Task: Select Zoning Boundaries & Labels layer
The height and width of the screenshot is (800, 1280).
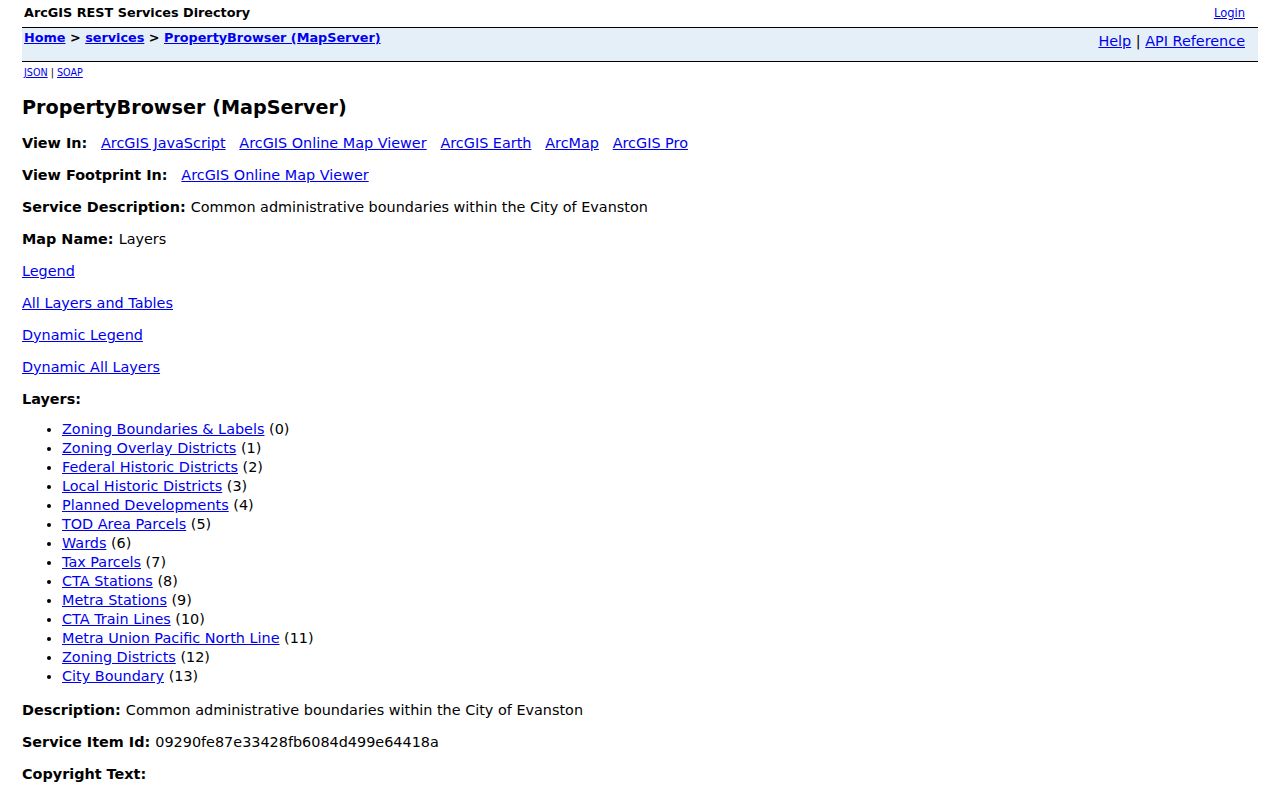Action: point(163,429)
